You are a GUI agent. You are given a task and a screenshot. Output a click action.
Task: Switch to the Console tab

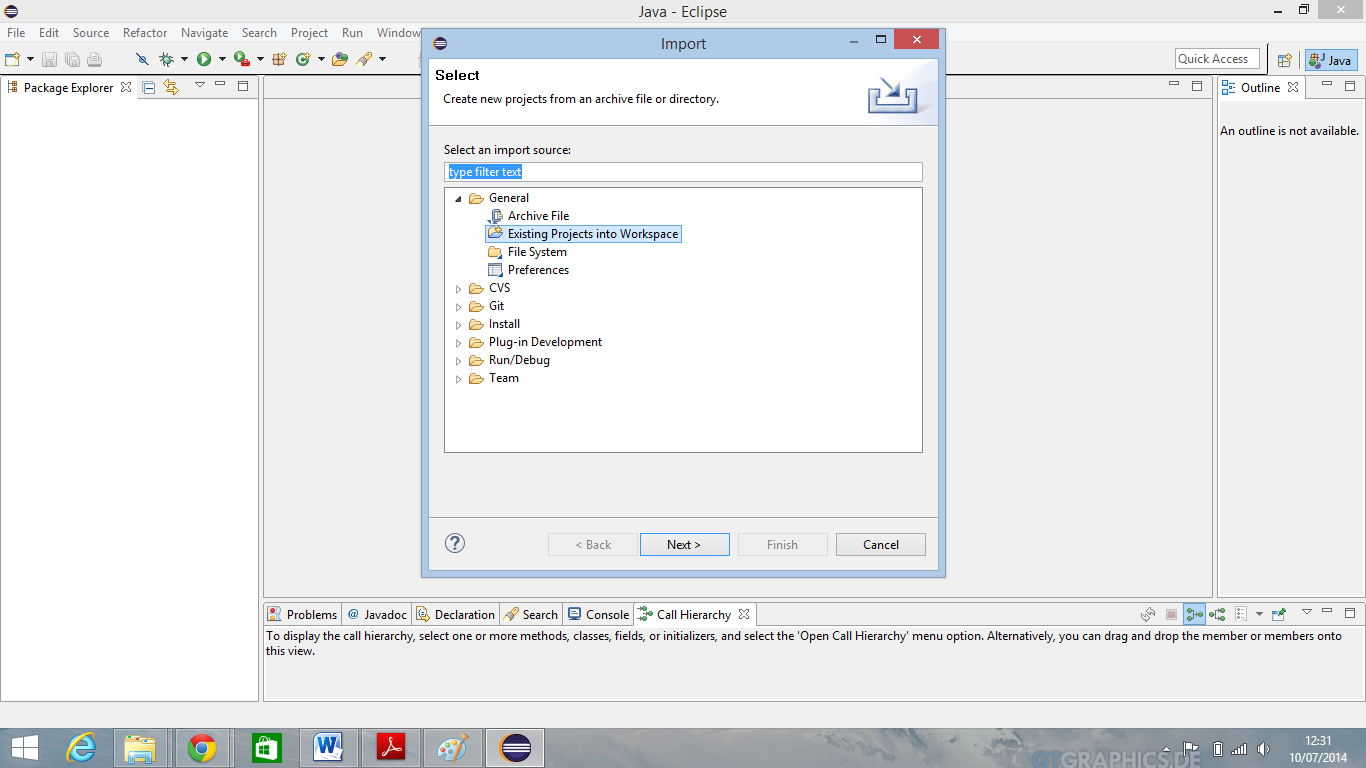coord(598,614)
